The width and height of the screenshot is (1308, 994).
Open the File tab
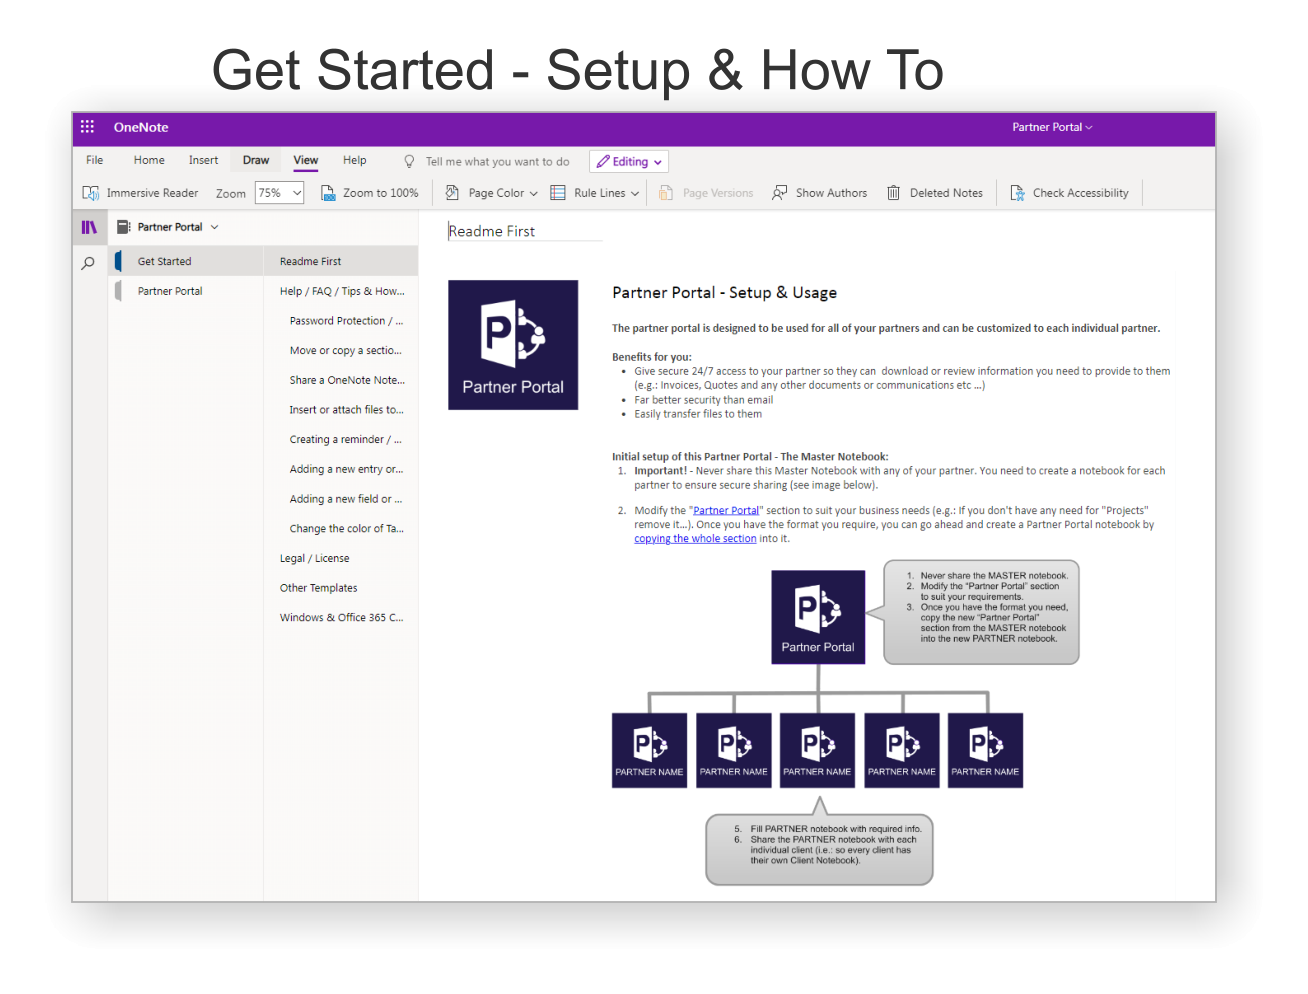coord(95,160)
